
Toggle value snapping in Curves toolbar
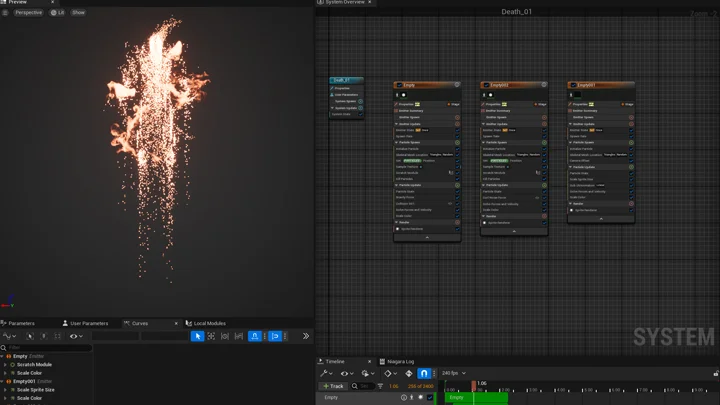(x=275, y=336)
